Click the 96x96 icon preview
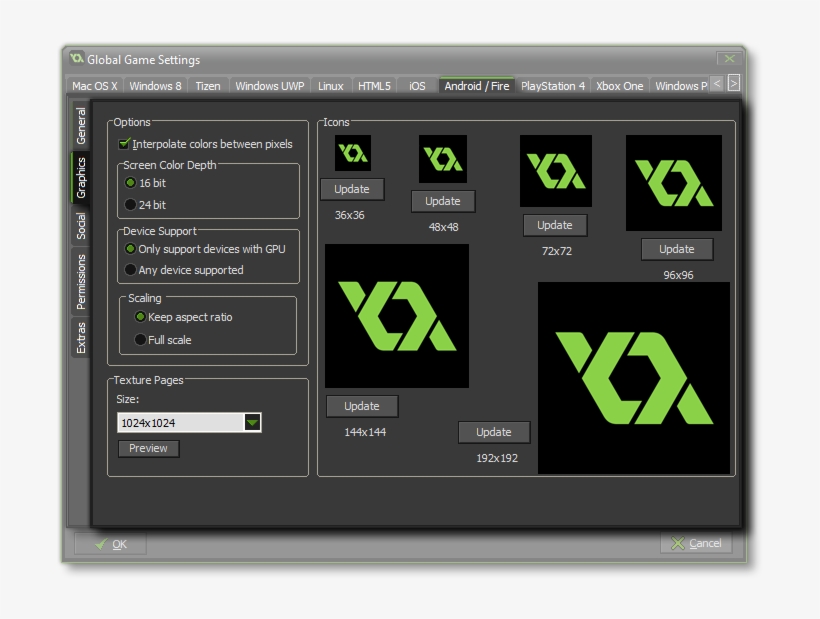 (676, 183)
